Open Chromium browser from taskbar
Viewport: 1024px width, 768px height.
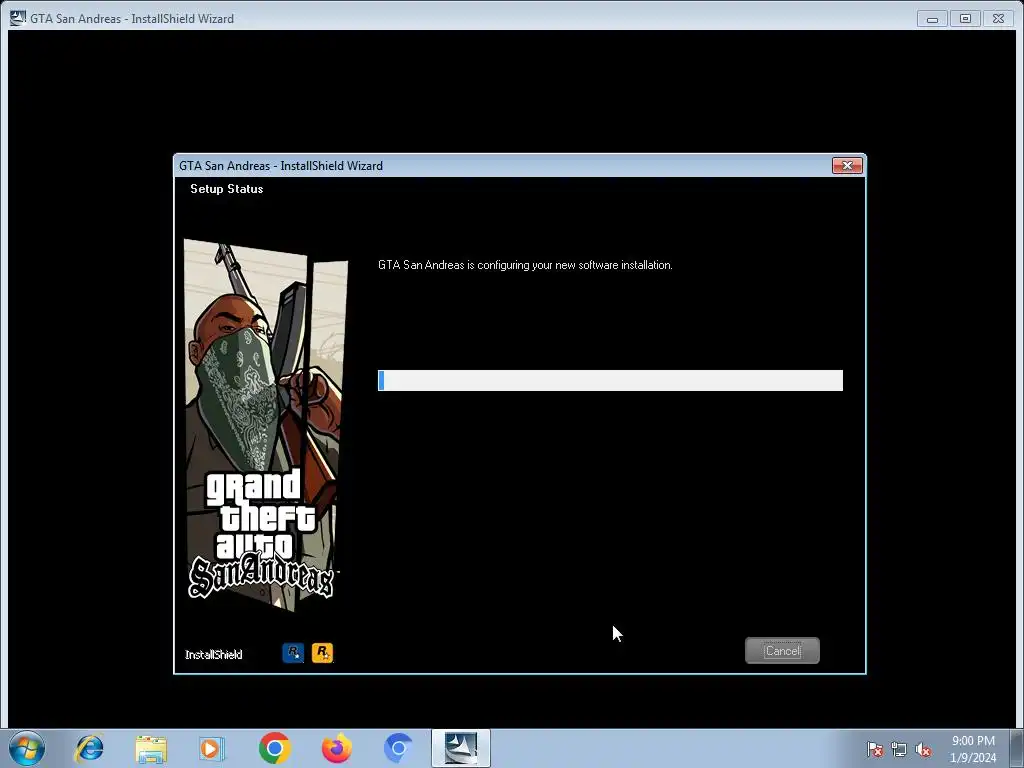(398, 748)
